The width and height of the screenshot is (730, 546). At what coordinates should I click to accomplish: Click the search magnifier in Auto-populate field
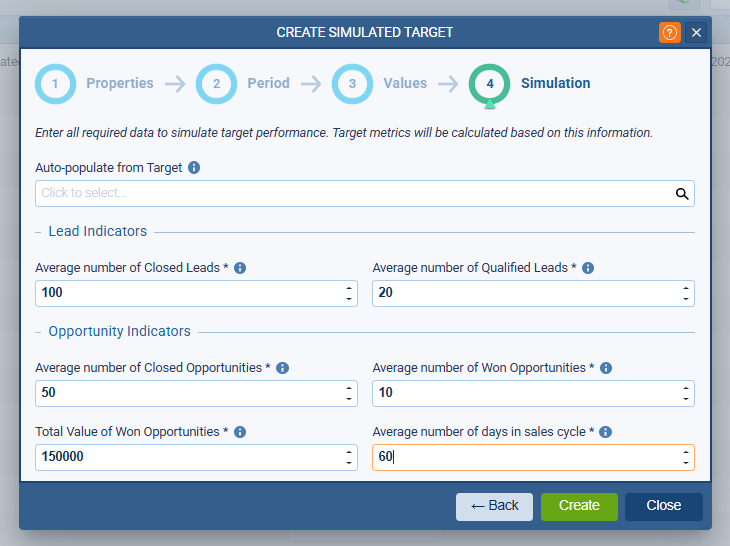tap(682, 194)
